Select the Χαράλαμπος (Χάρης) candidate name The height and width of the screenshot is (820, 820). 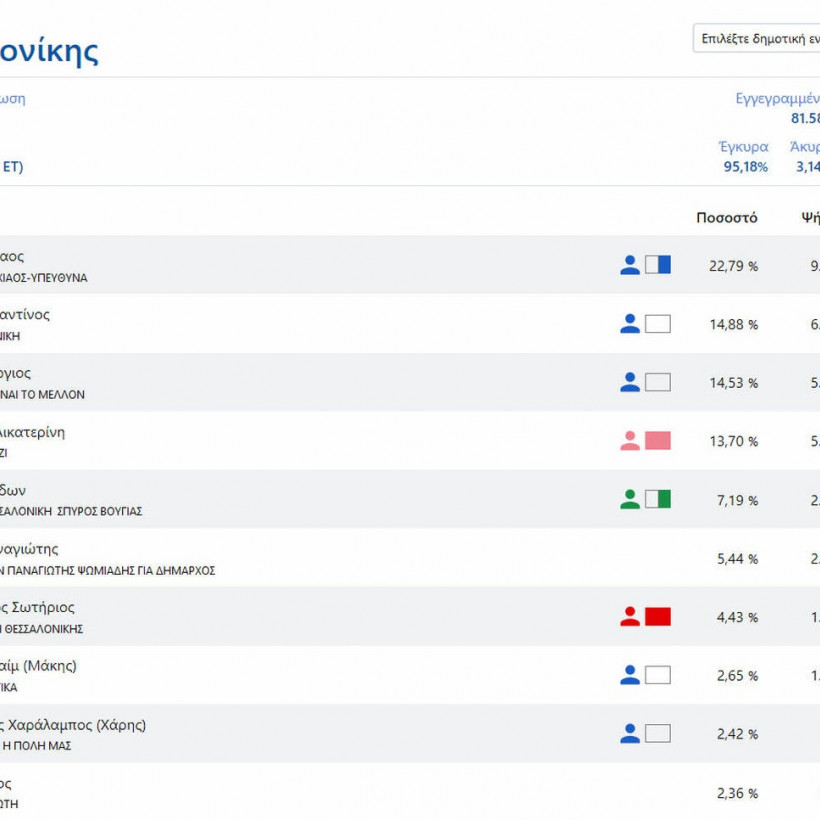point(75,725)
